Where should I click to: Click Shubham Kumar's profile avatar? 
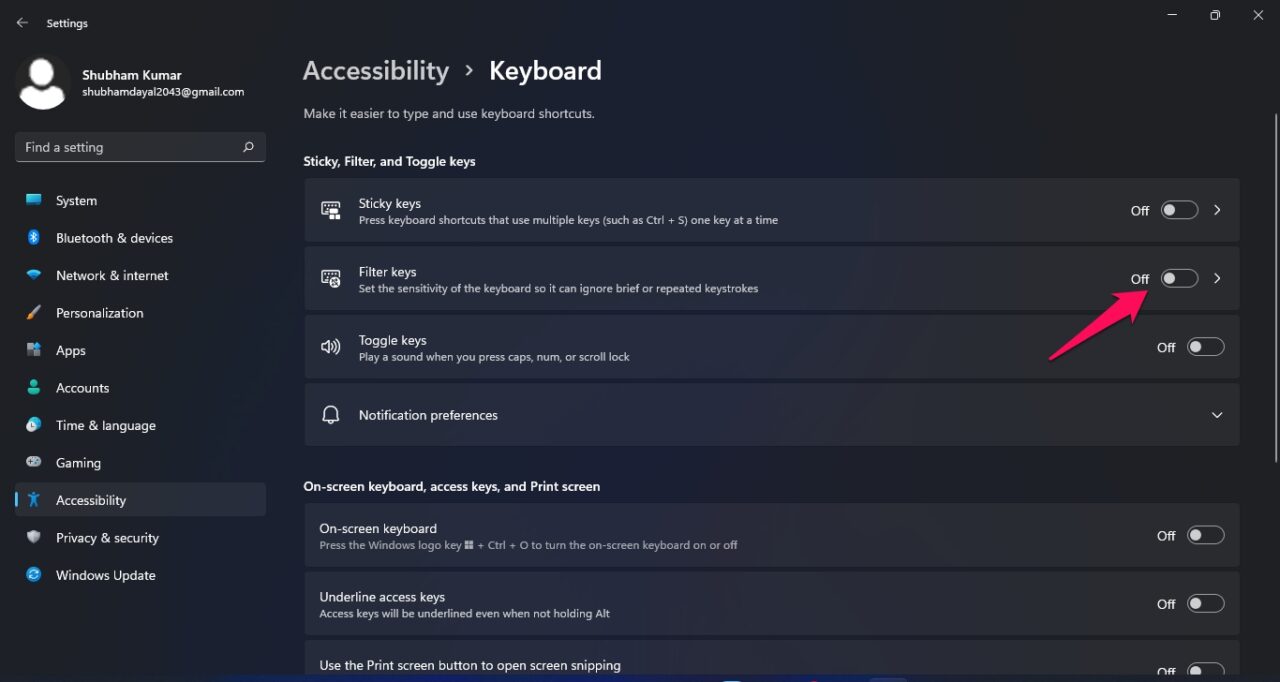[42, 82]
